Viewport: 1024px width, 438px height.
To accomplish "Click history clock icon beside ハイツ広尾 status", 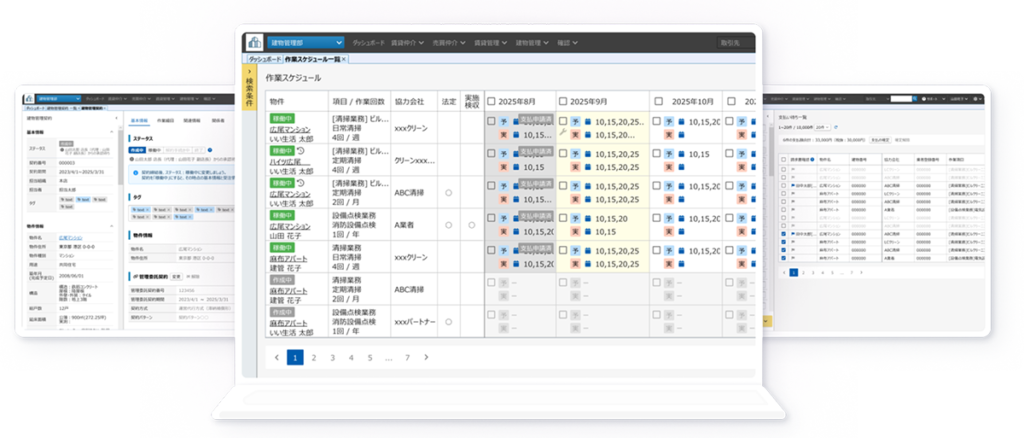I will point(301,150).
